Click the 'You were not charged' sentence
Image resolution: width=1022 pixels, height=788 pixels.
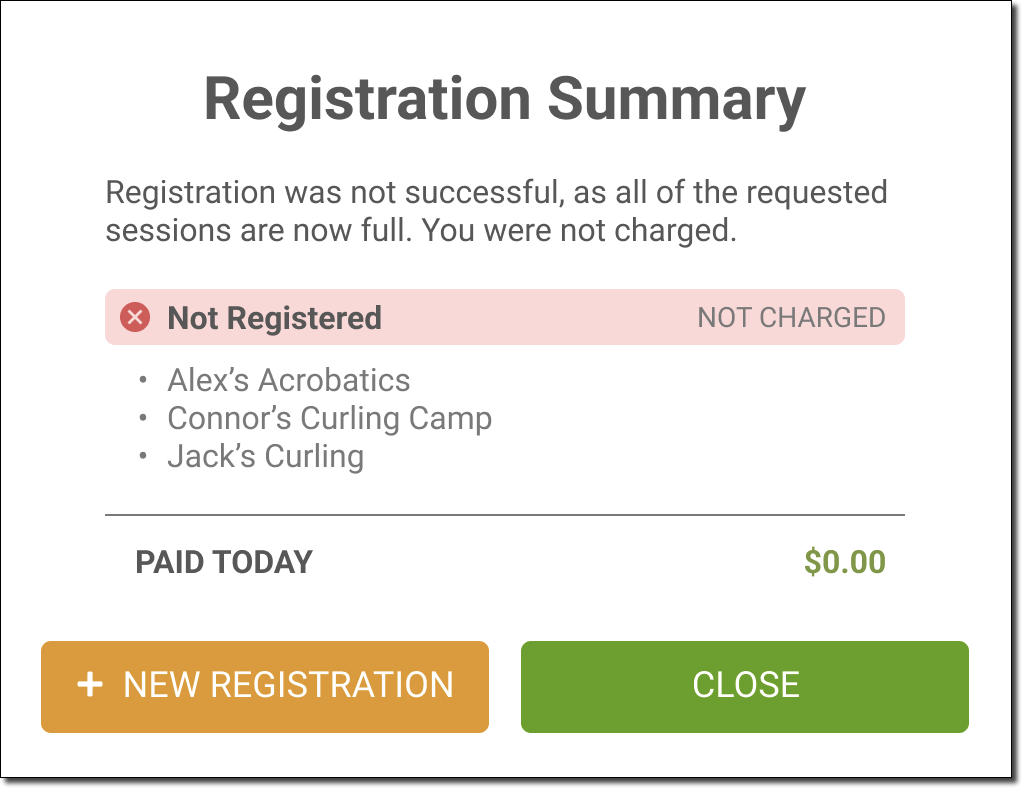[578, 231]
